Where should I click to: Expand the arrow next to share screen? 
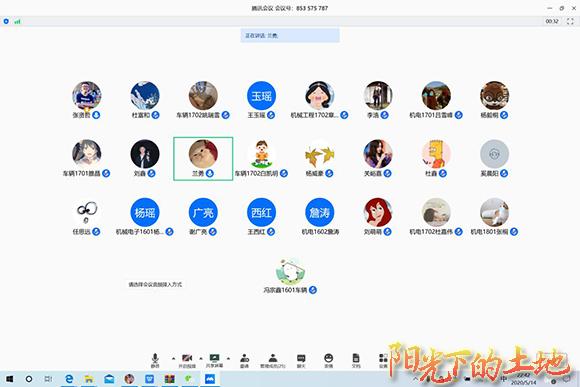228,358
